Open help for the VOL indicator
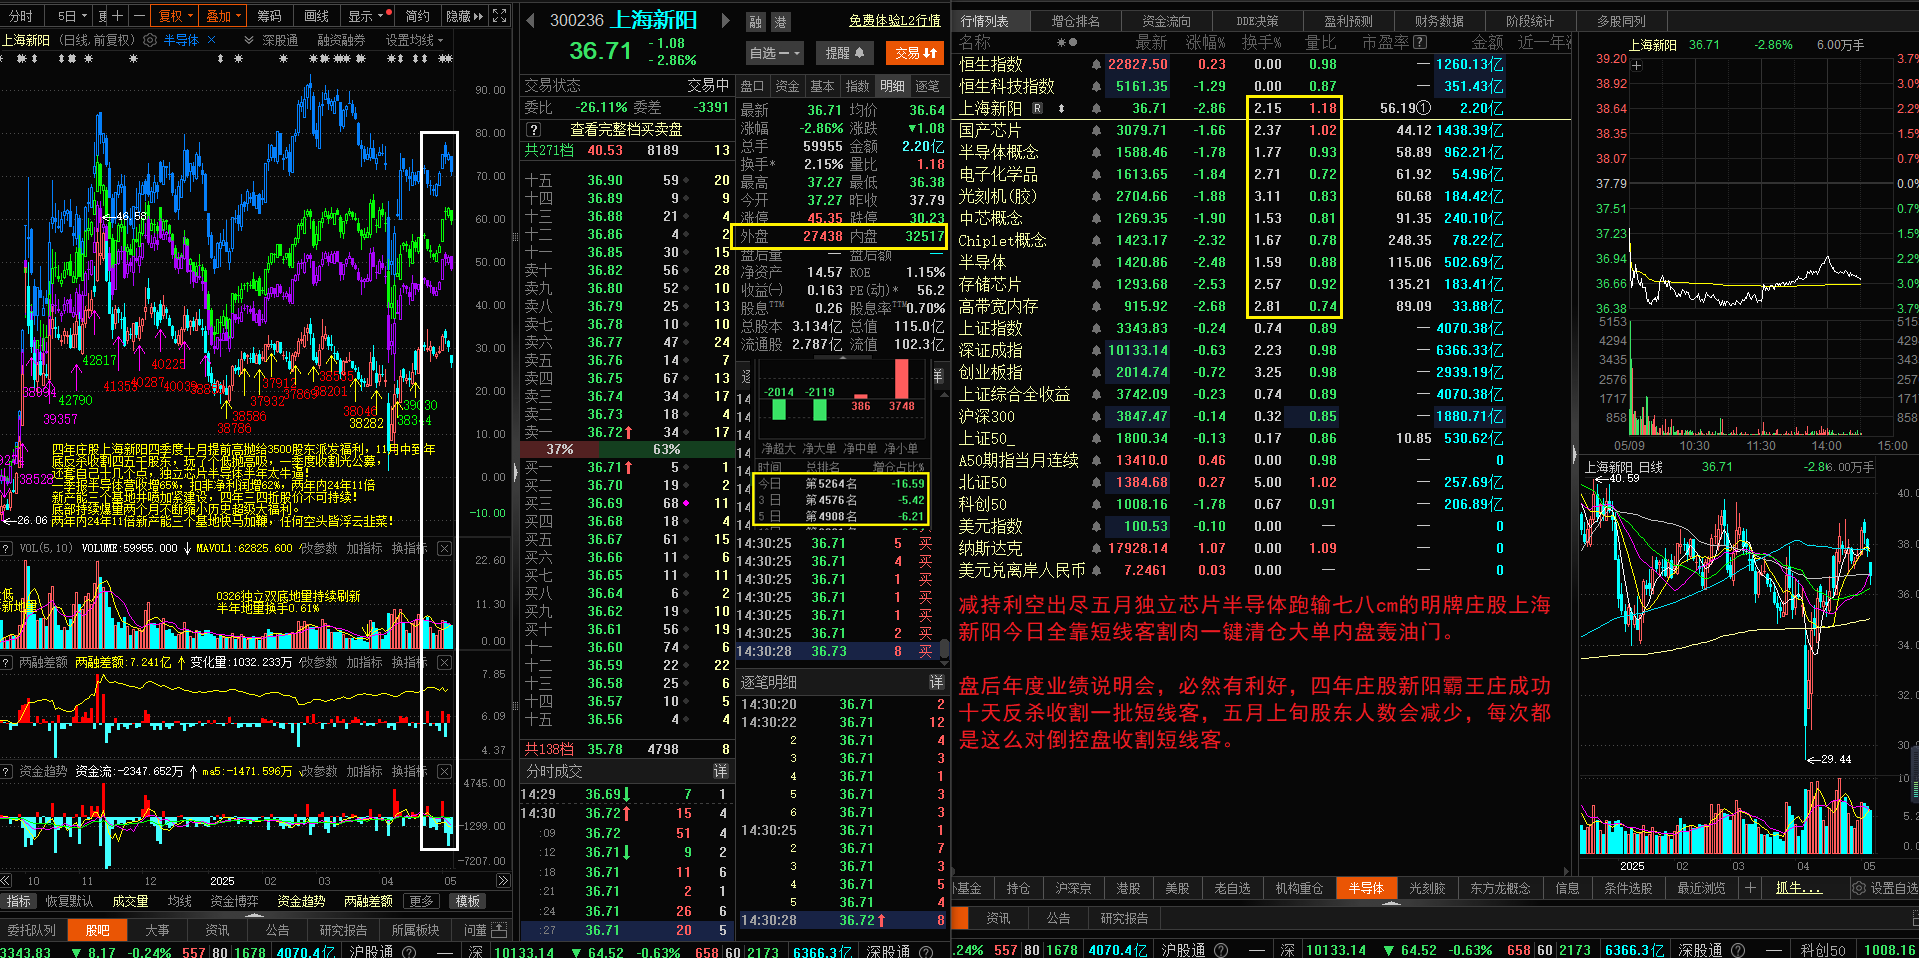The image size is (1919, 958). pos(7,548)
